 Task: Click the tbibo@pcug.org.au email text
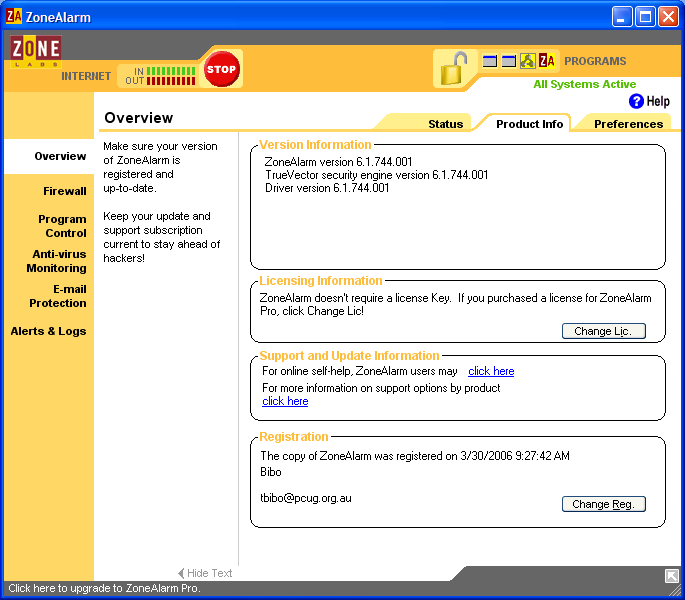click(x=306, y=498)
